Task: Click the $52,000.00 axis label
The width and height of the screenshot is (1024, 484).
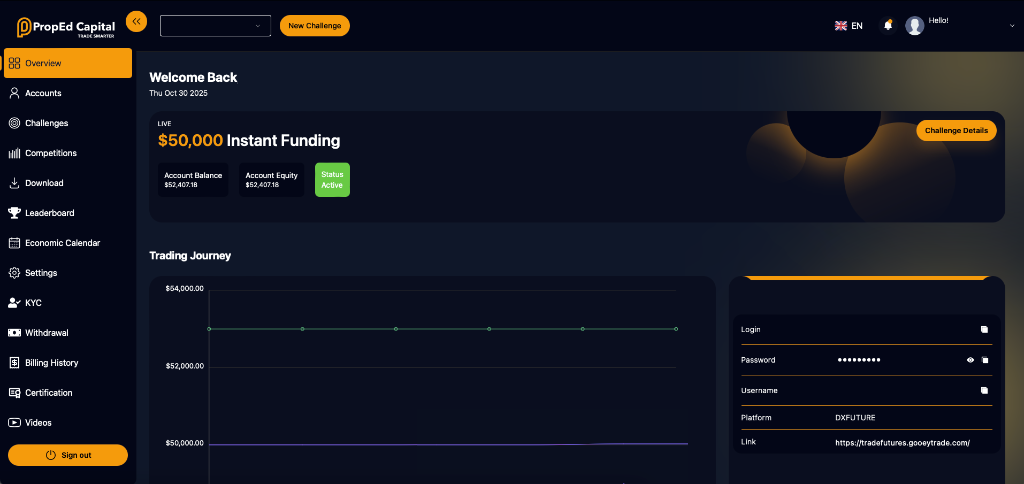Action: [185, 366]
